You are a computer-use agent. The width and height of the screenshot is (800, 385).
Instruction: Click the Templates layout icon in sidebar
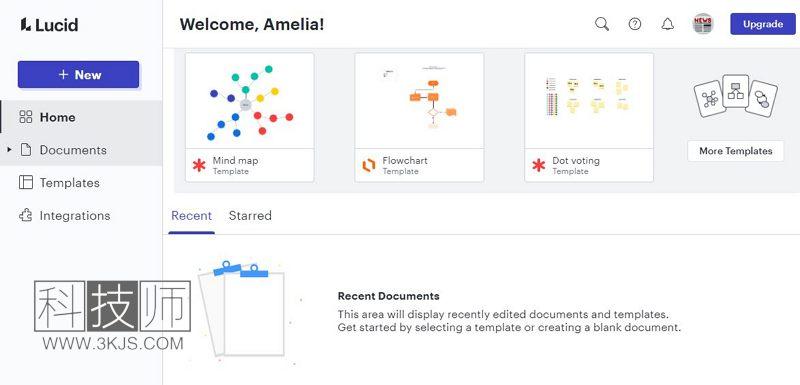coord(26,182)
